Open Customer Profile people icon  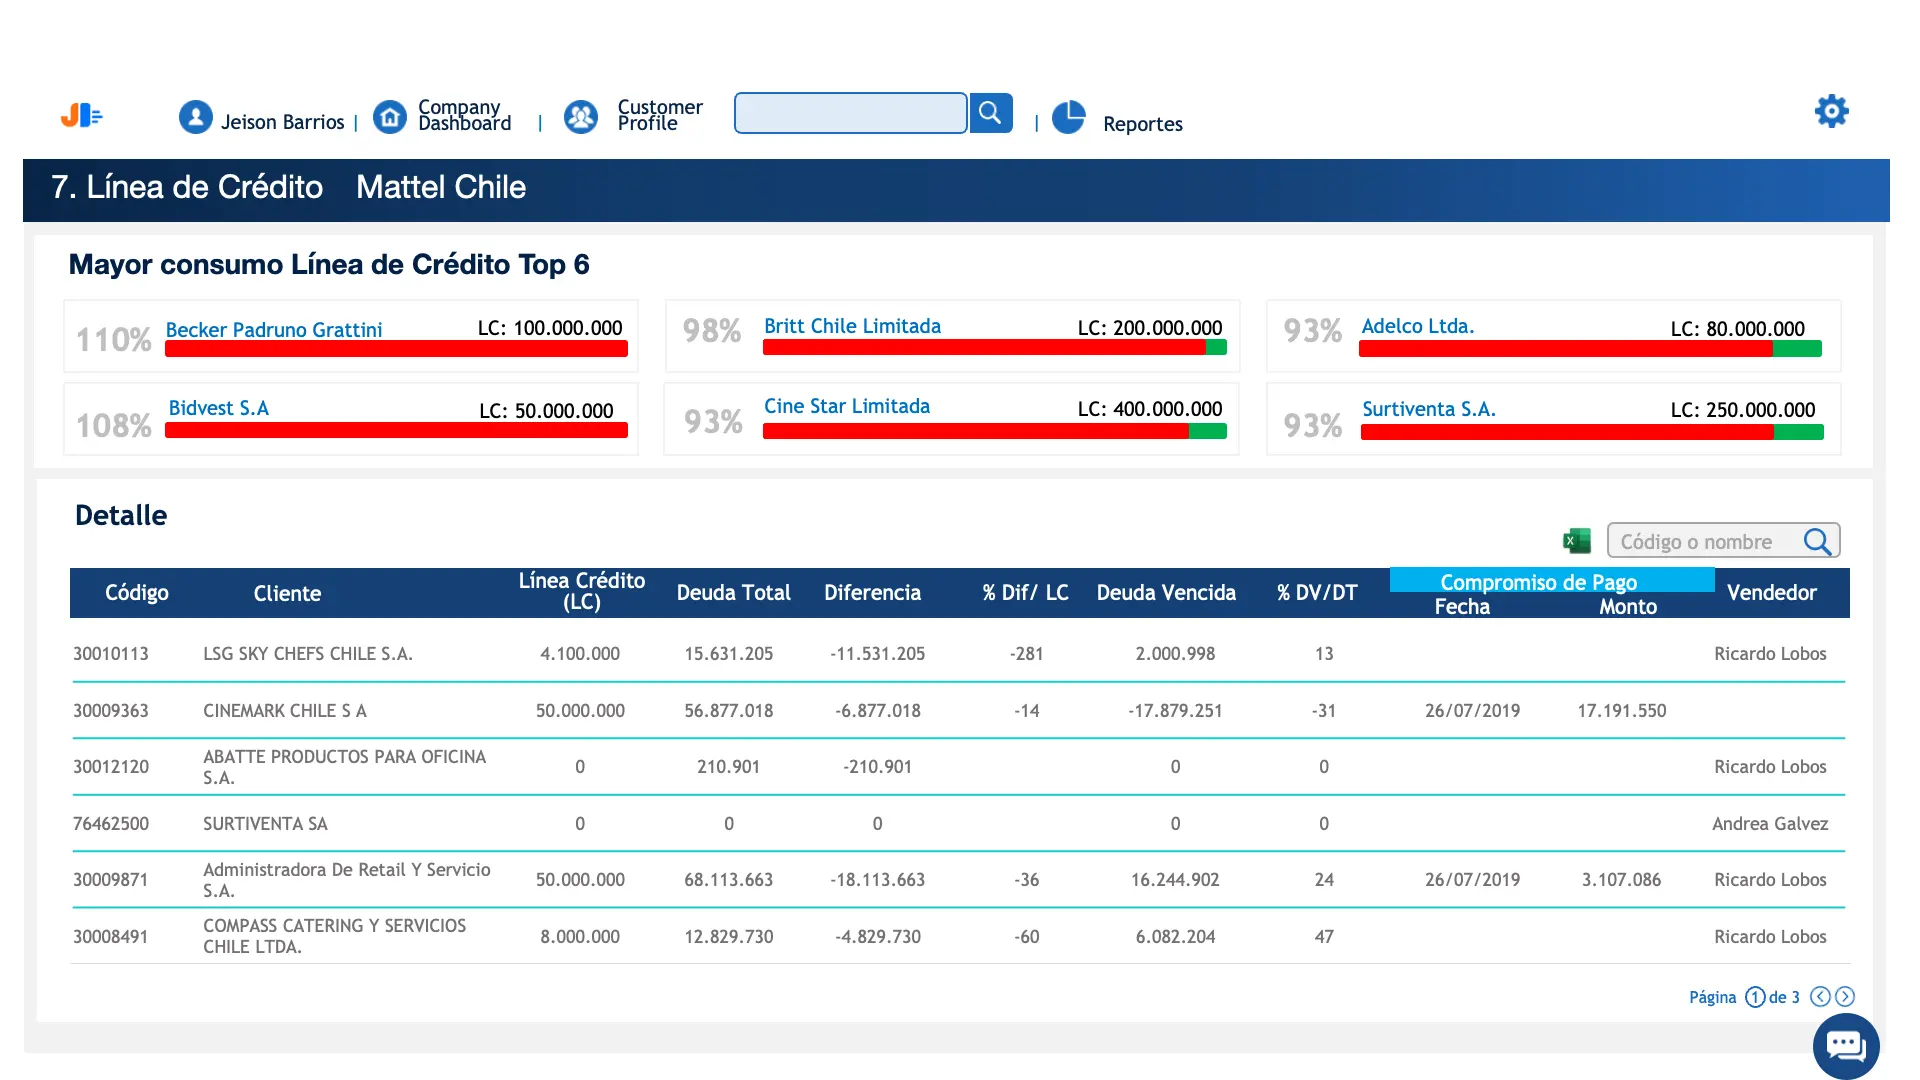click(x=581, y=117)
